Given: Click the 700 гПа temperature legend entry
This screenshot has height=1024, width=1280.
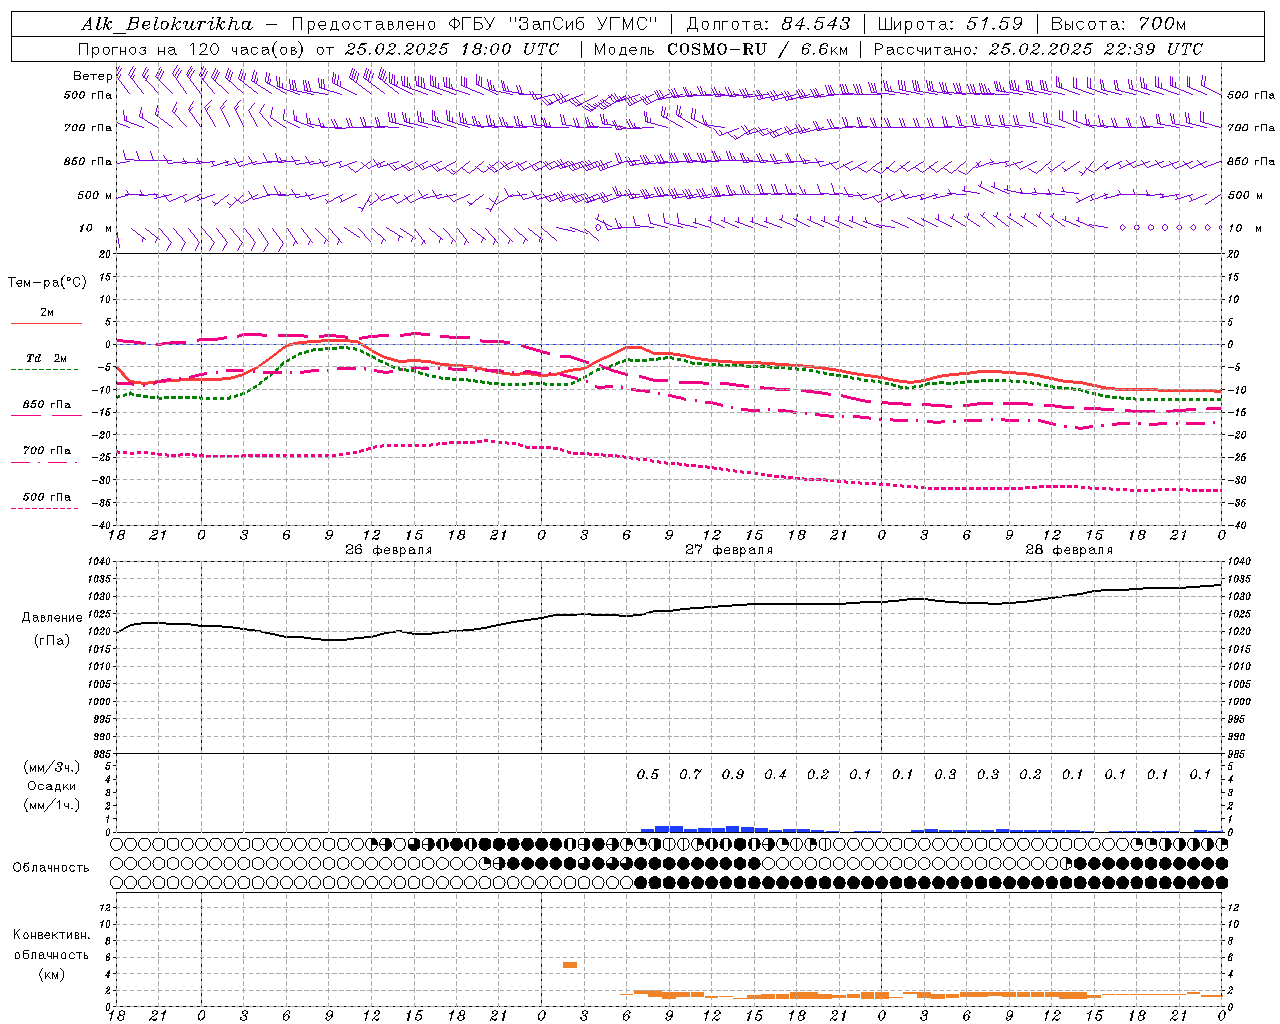Looking at the screenshot, I should click(x=46, y=451).
